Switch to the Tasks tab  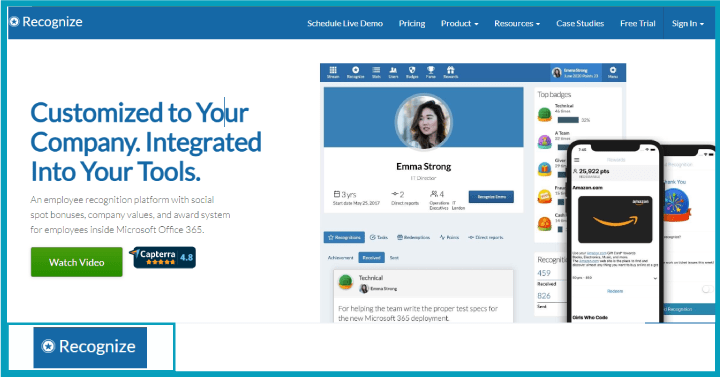pos(379,237)
